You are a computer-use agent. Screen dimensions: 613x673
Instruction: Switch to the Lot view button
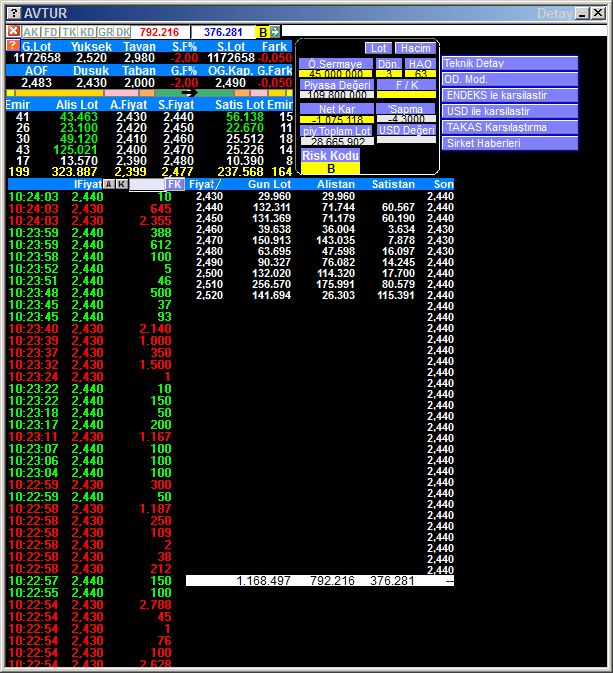click(x=378, y=48)
